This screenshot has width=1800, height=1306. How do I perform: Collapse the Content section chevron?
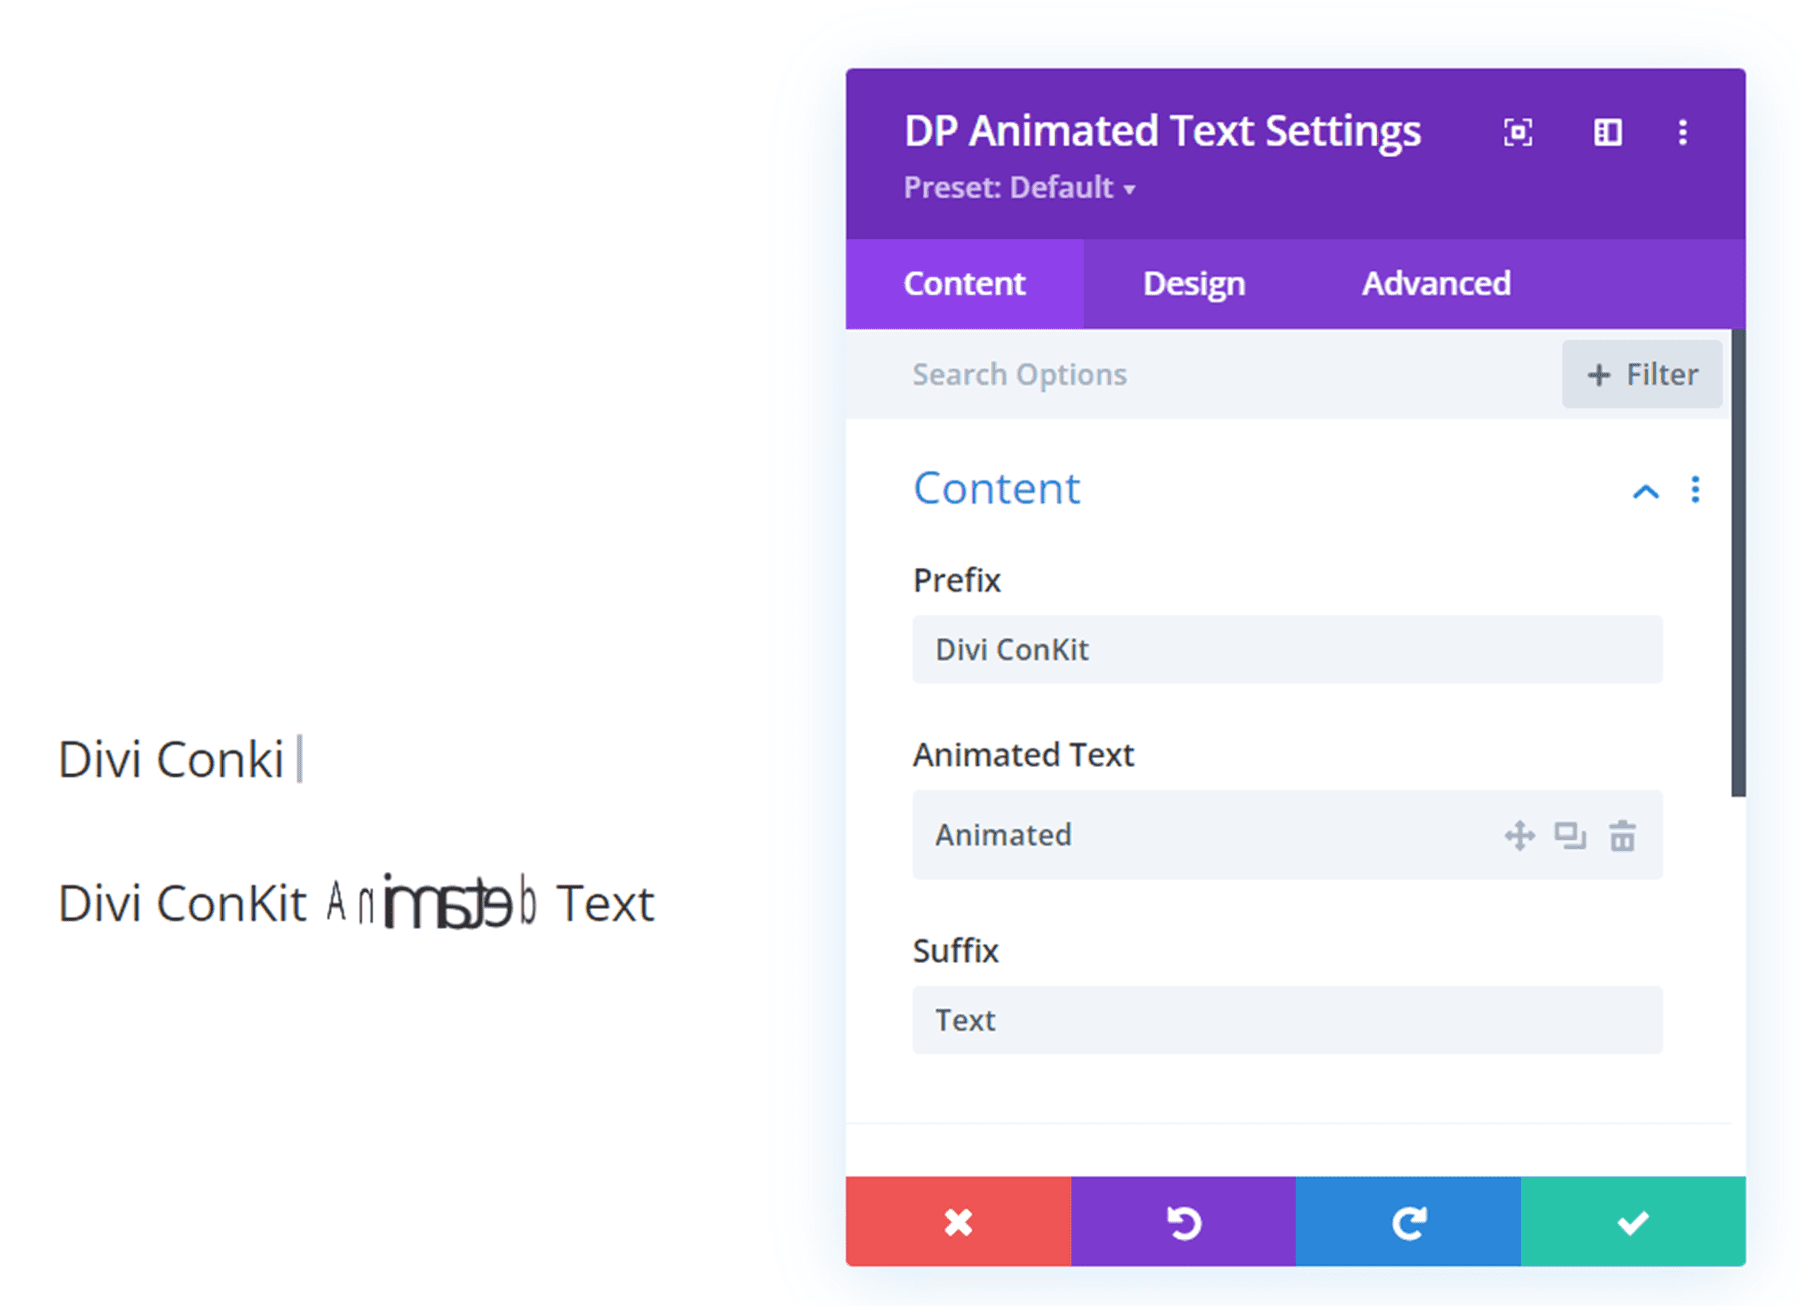click(x=1645, y=491)
